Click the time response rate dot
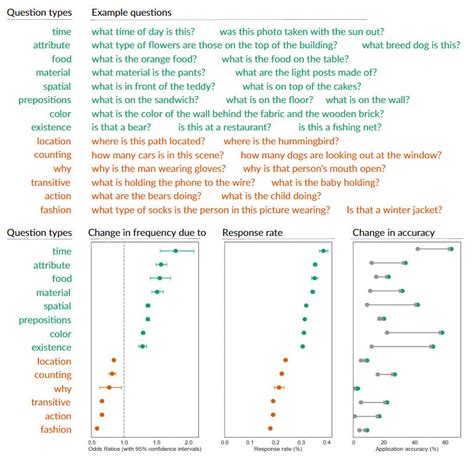Image resolution: width=474 pixels, height=459 pixels. 323,251
